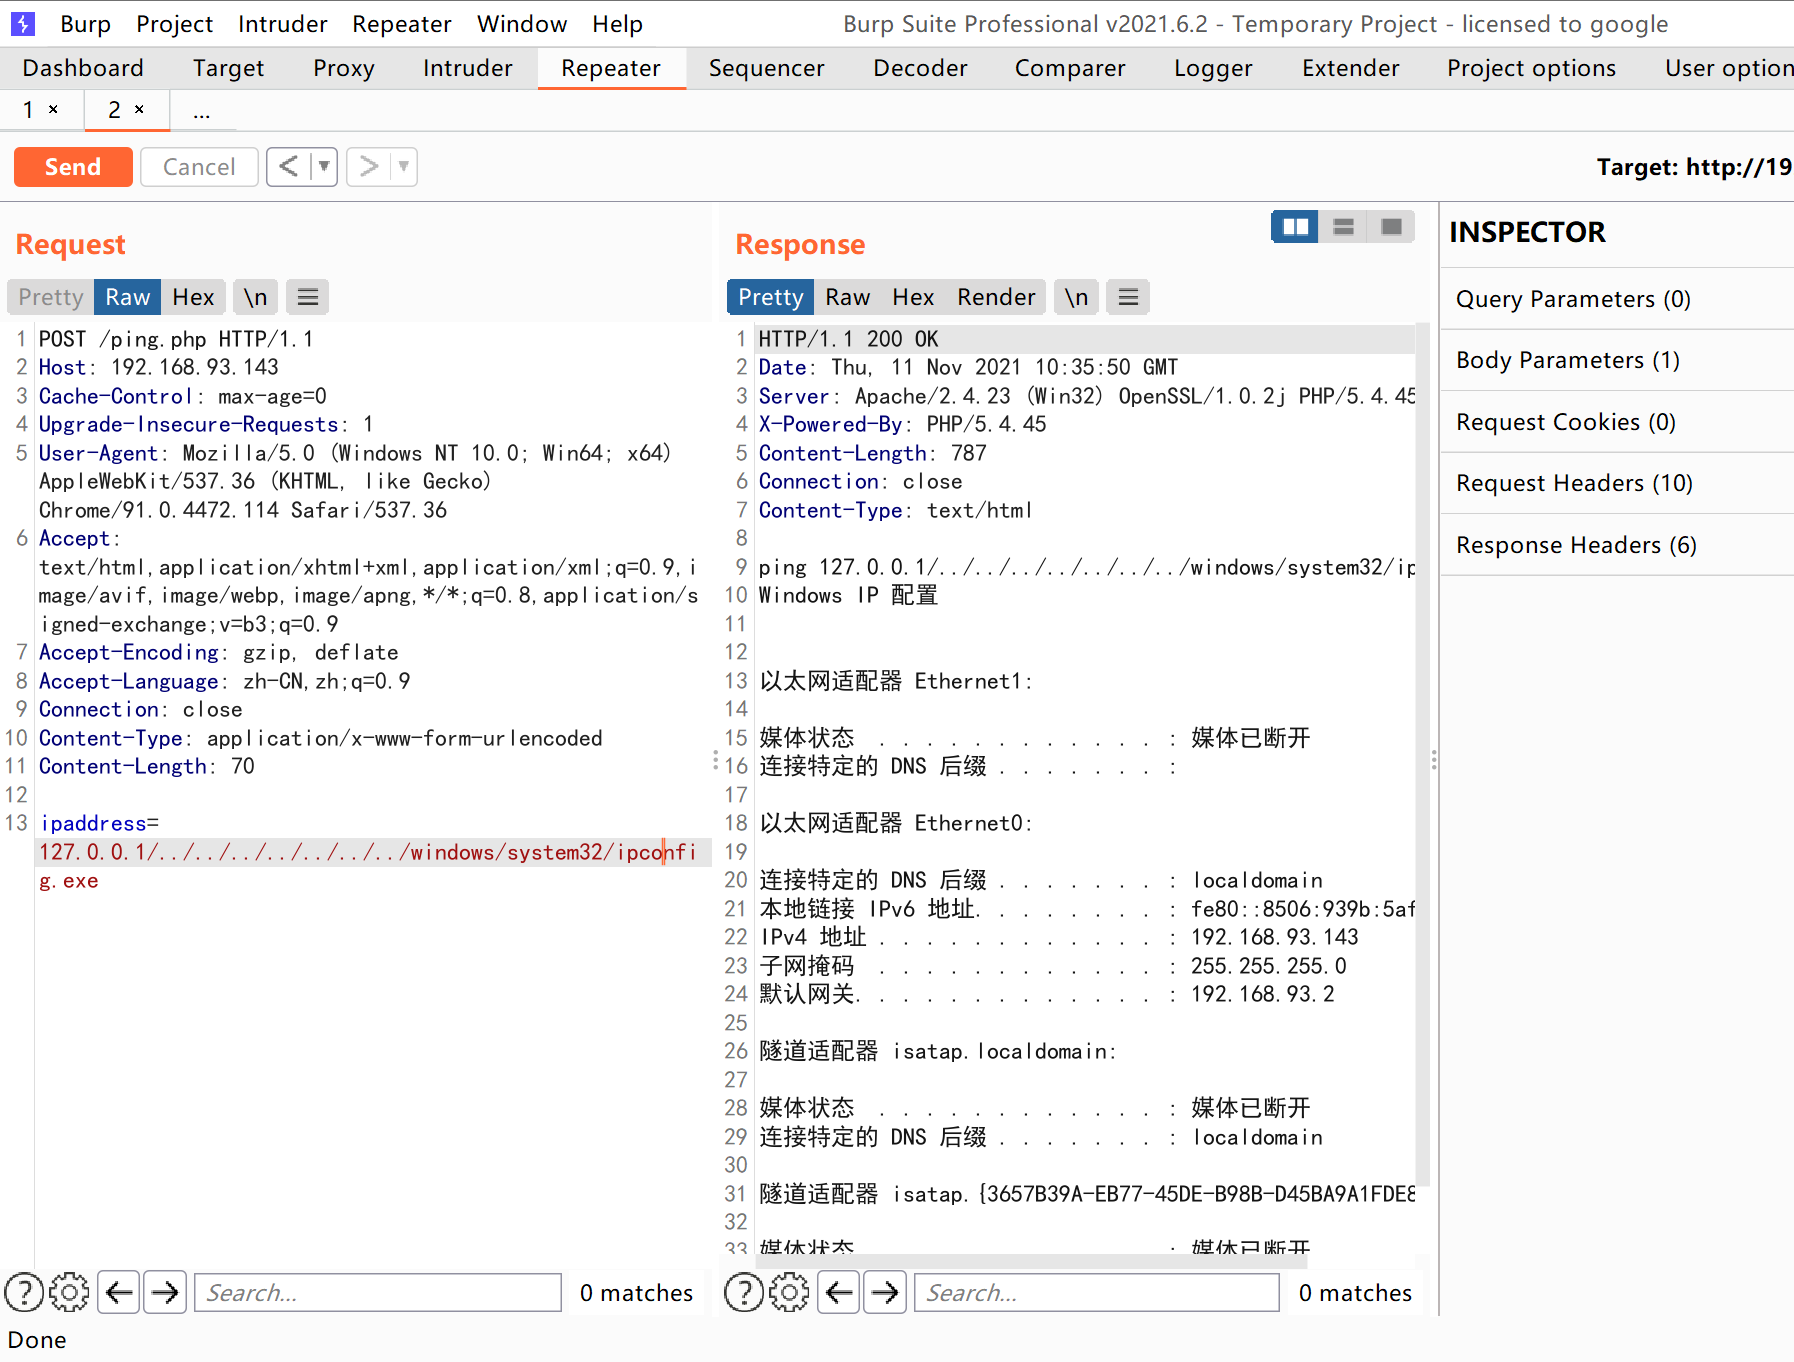Click the Target URL label
Viewport: 1794px width, 1362px height.
click(x=1694, y=166)
